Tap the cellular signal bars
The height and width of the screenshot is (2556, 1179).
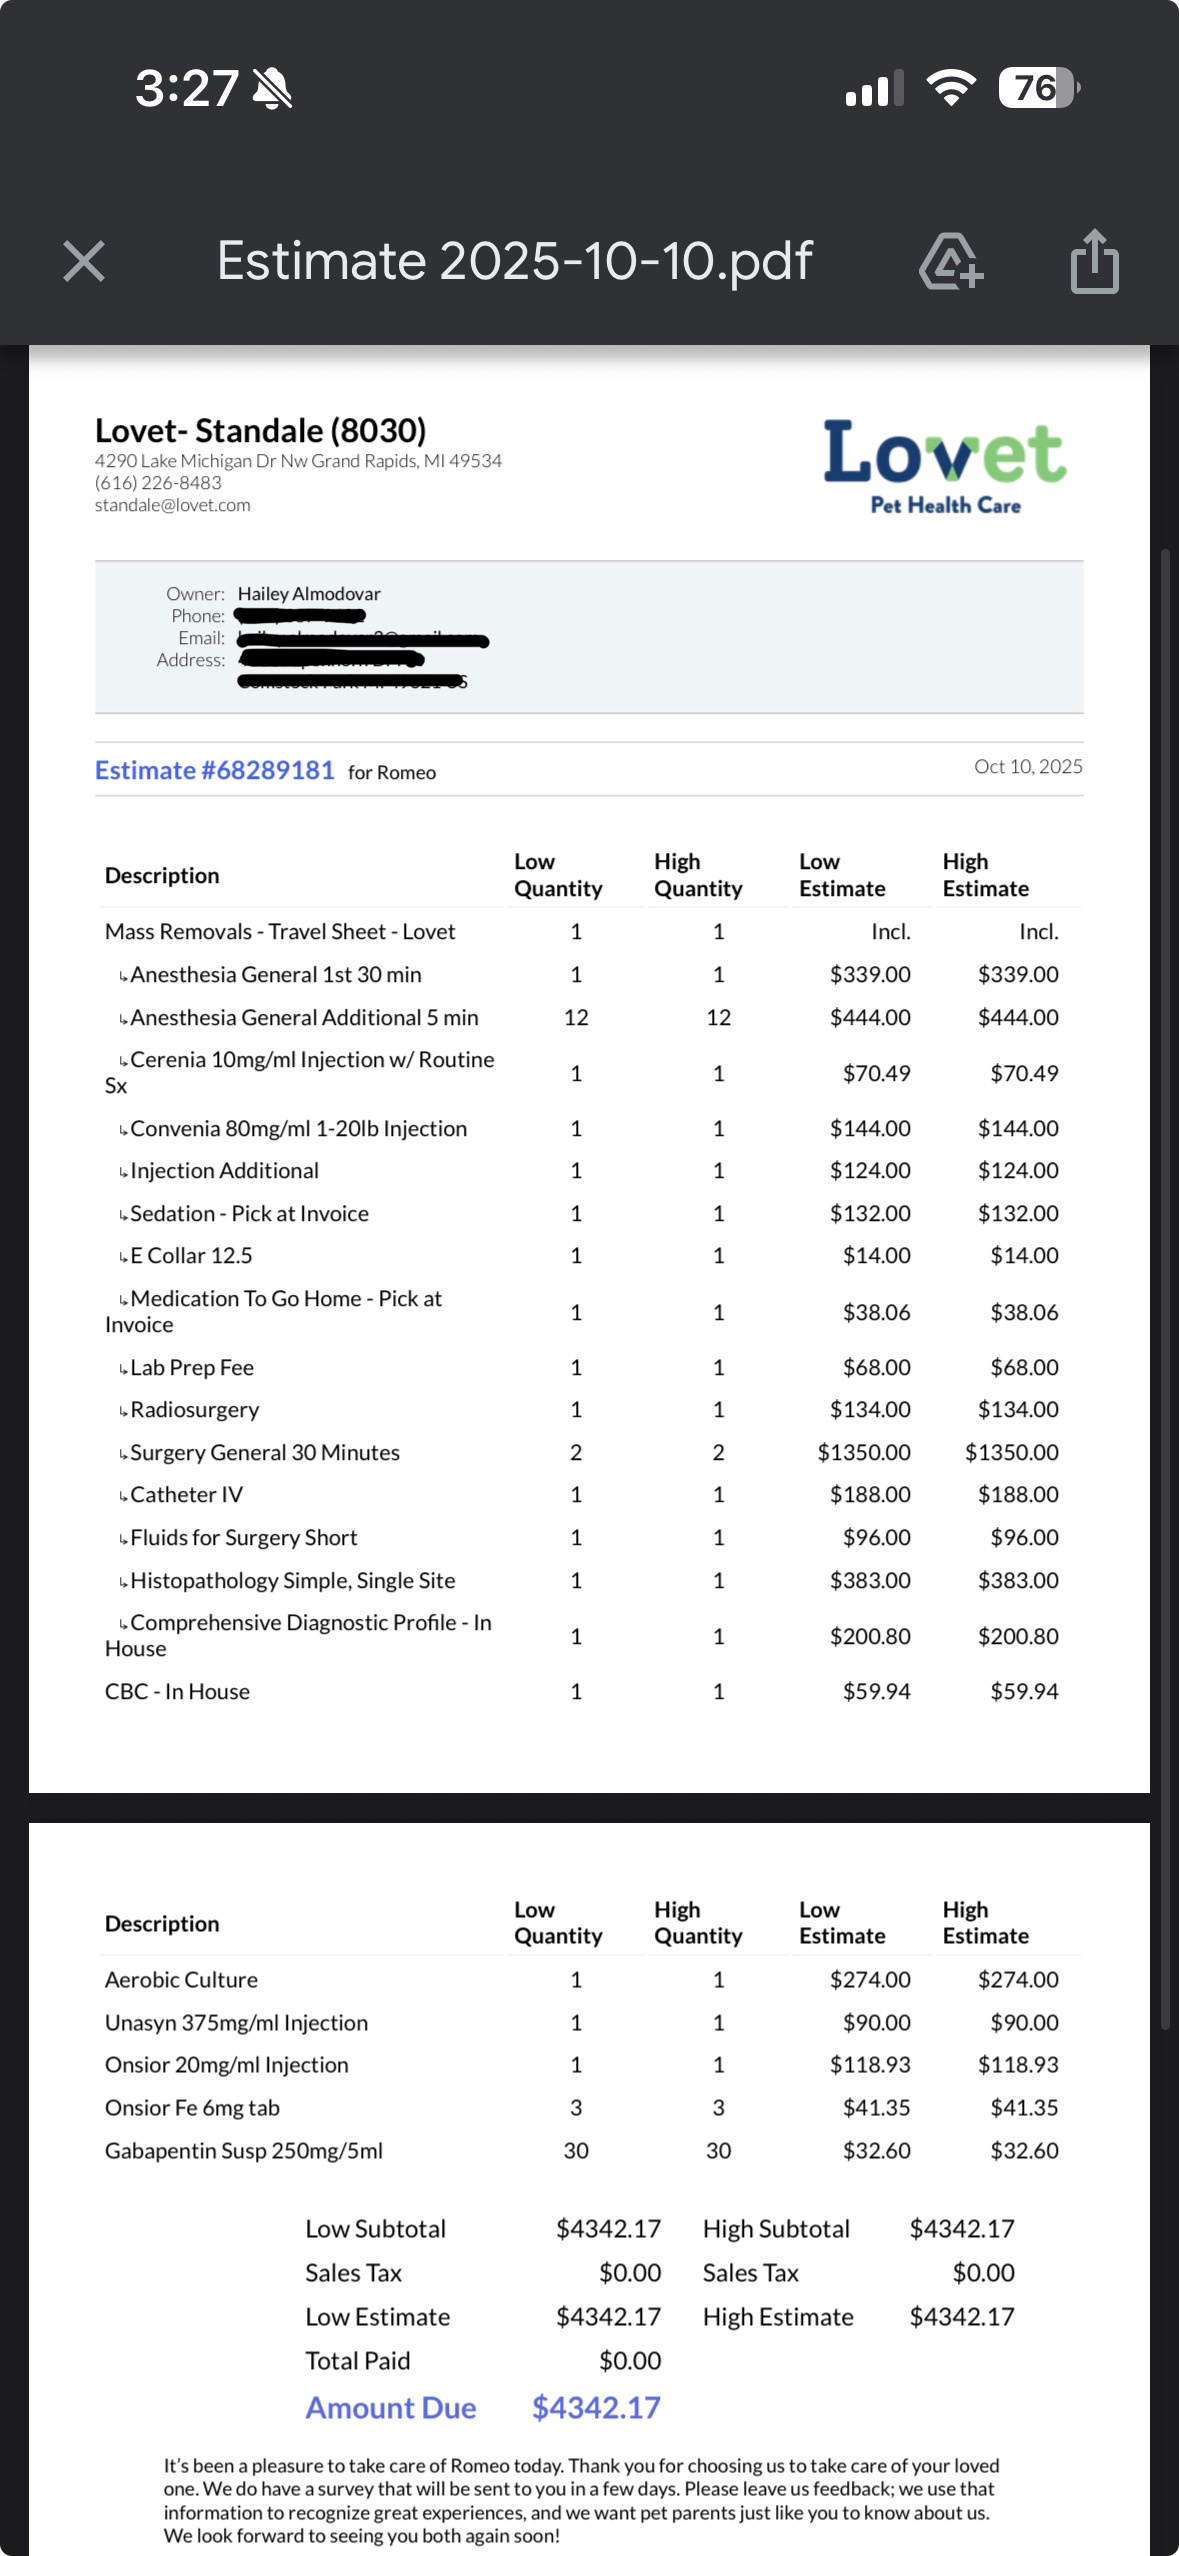pos(874,88)
